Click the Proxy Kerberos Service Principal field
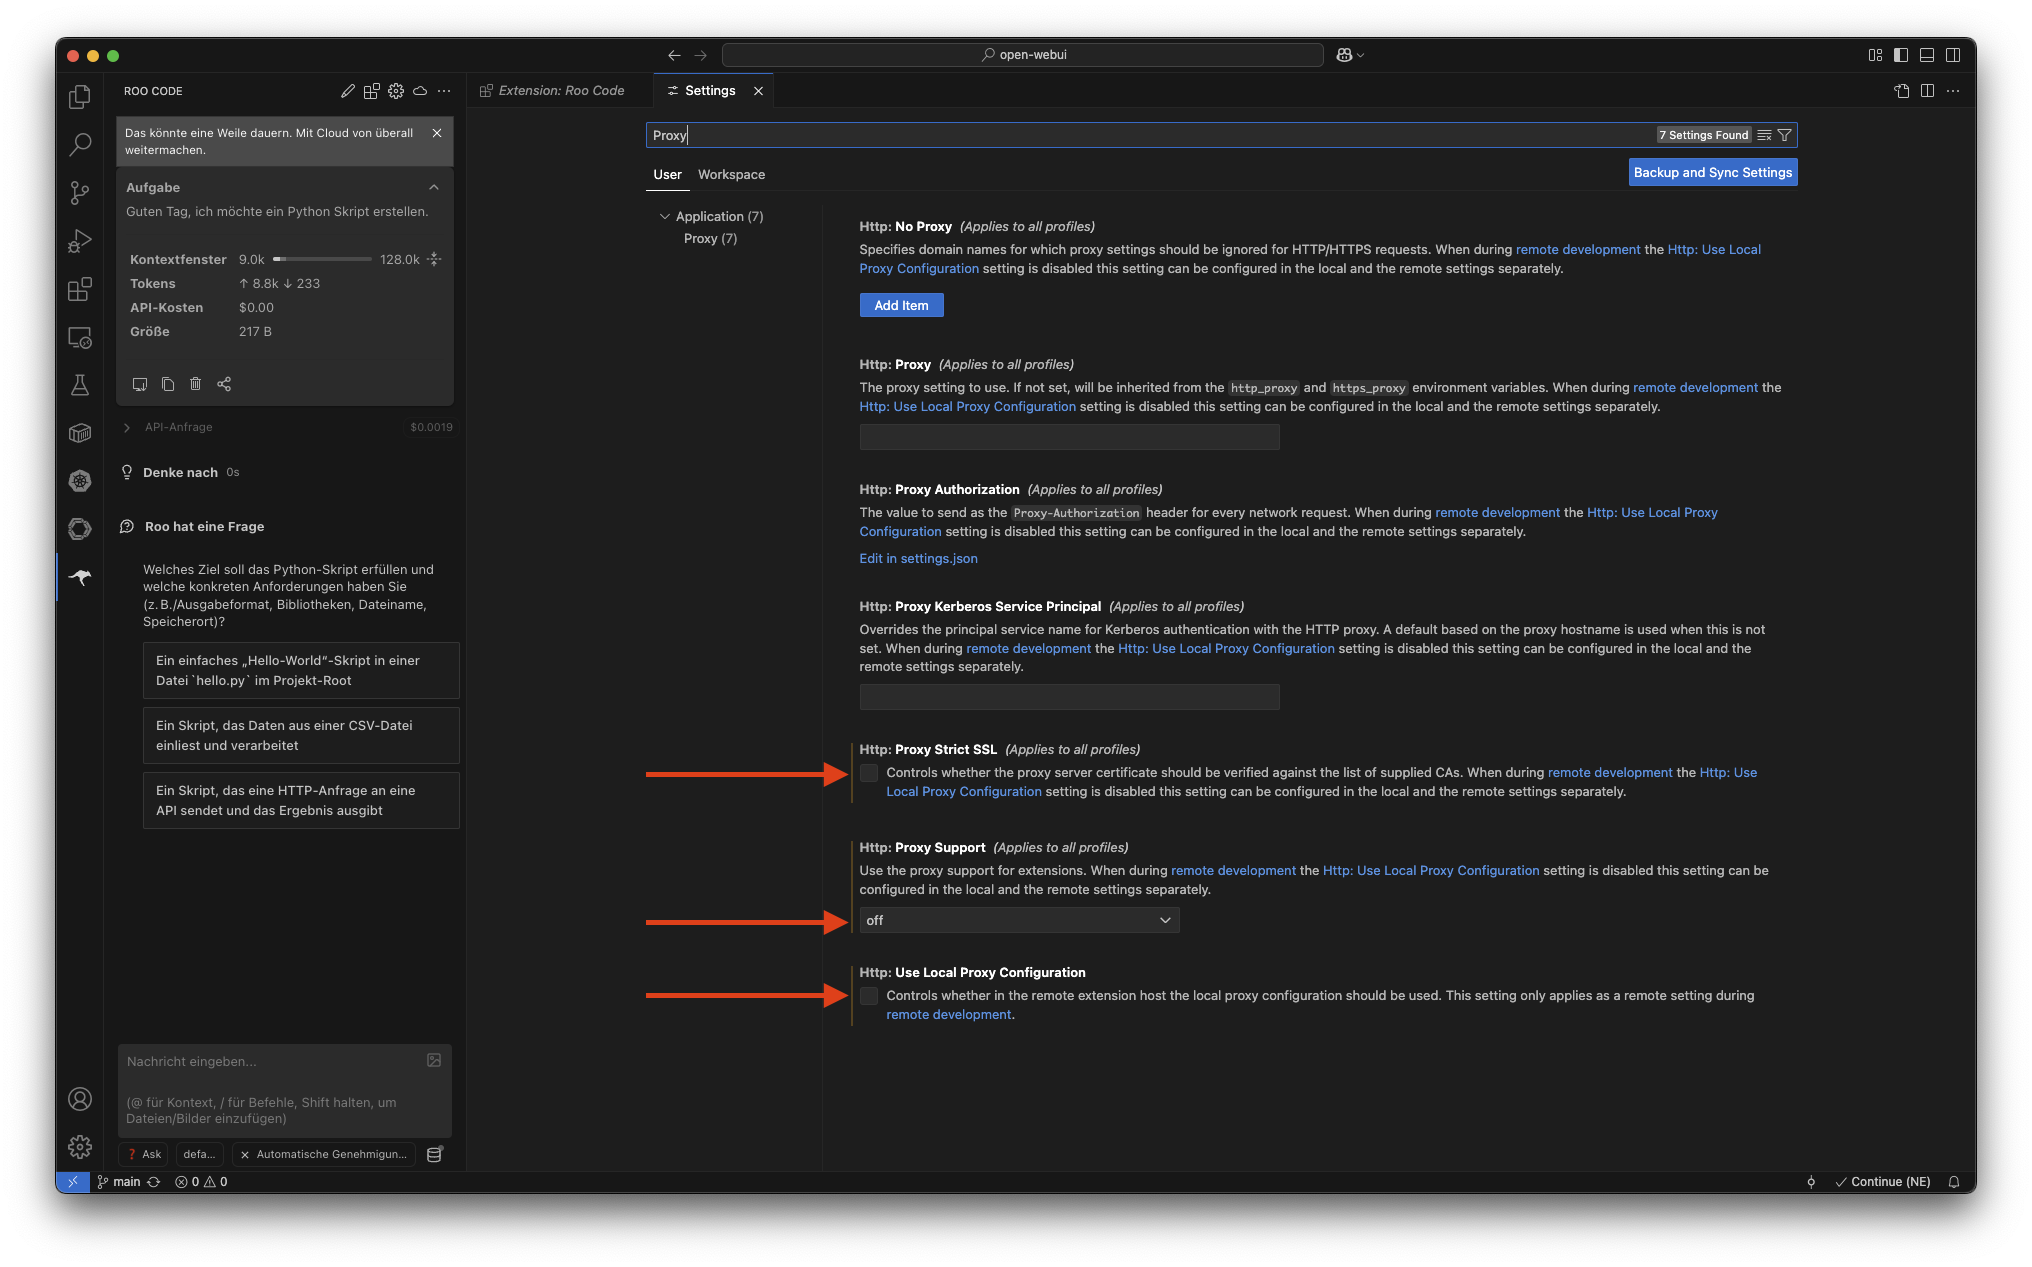Viewport: 2032px width, 1267px height. (x=1069, y=697)
